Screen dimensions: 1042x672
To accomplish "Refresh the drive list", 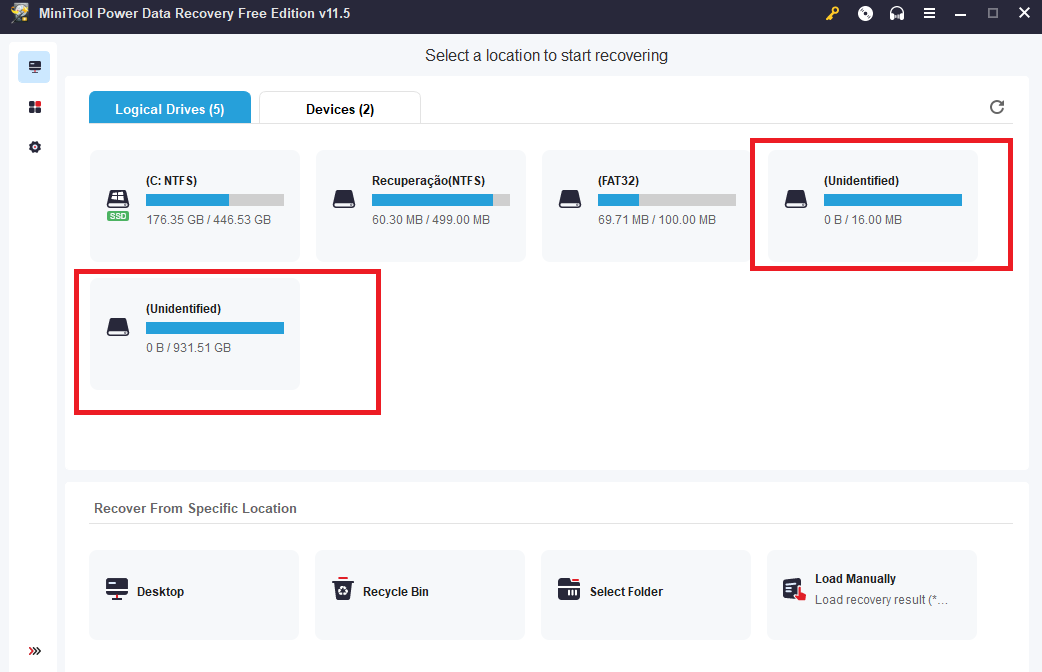I will click(x=997, y=107).
